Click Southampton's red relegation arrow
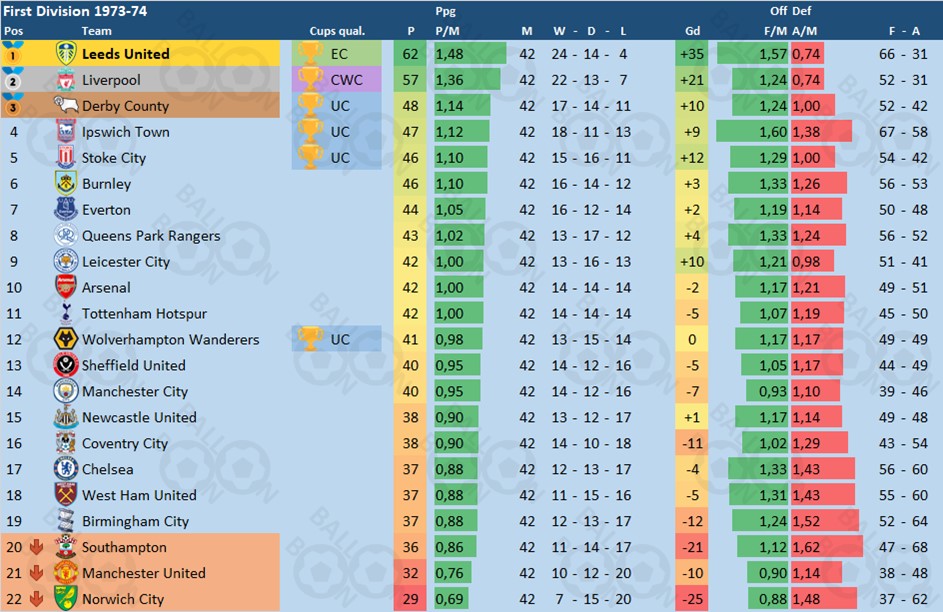The image size is (943, 612). 36,547
